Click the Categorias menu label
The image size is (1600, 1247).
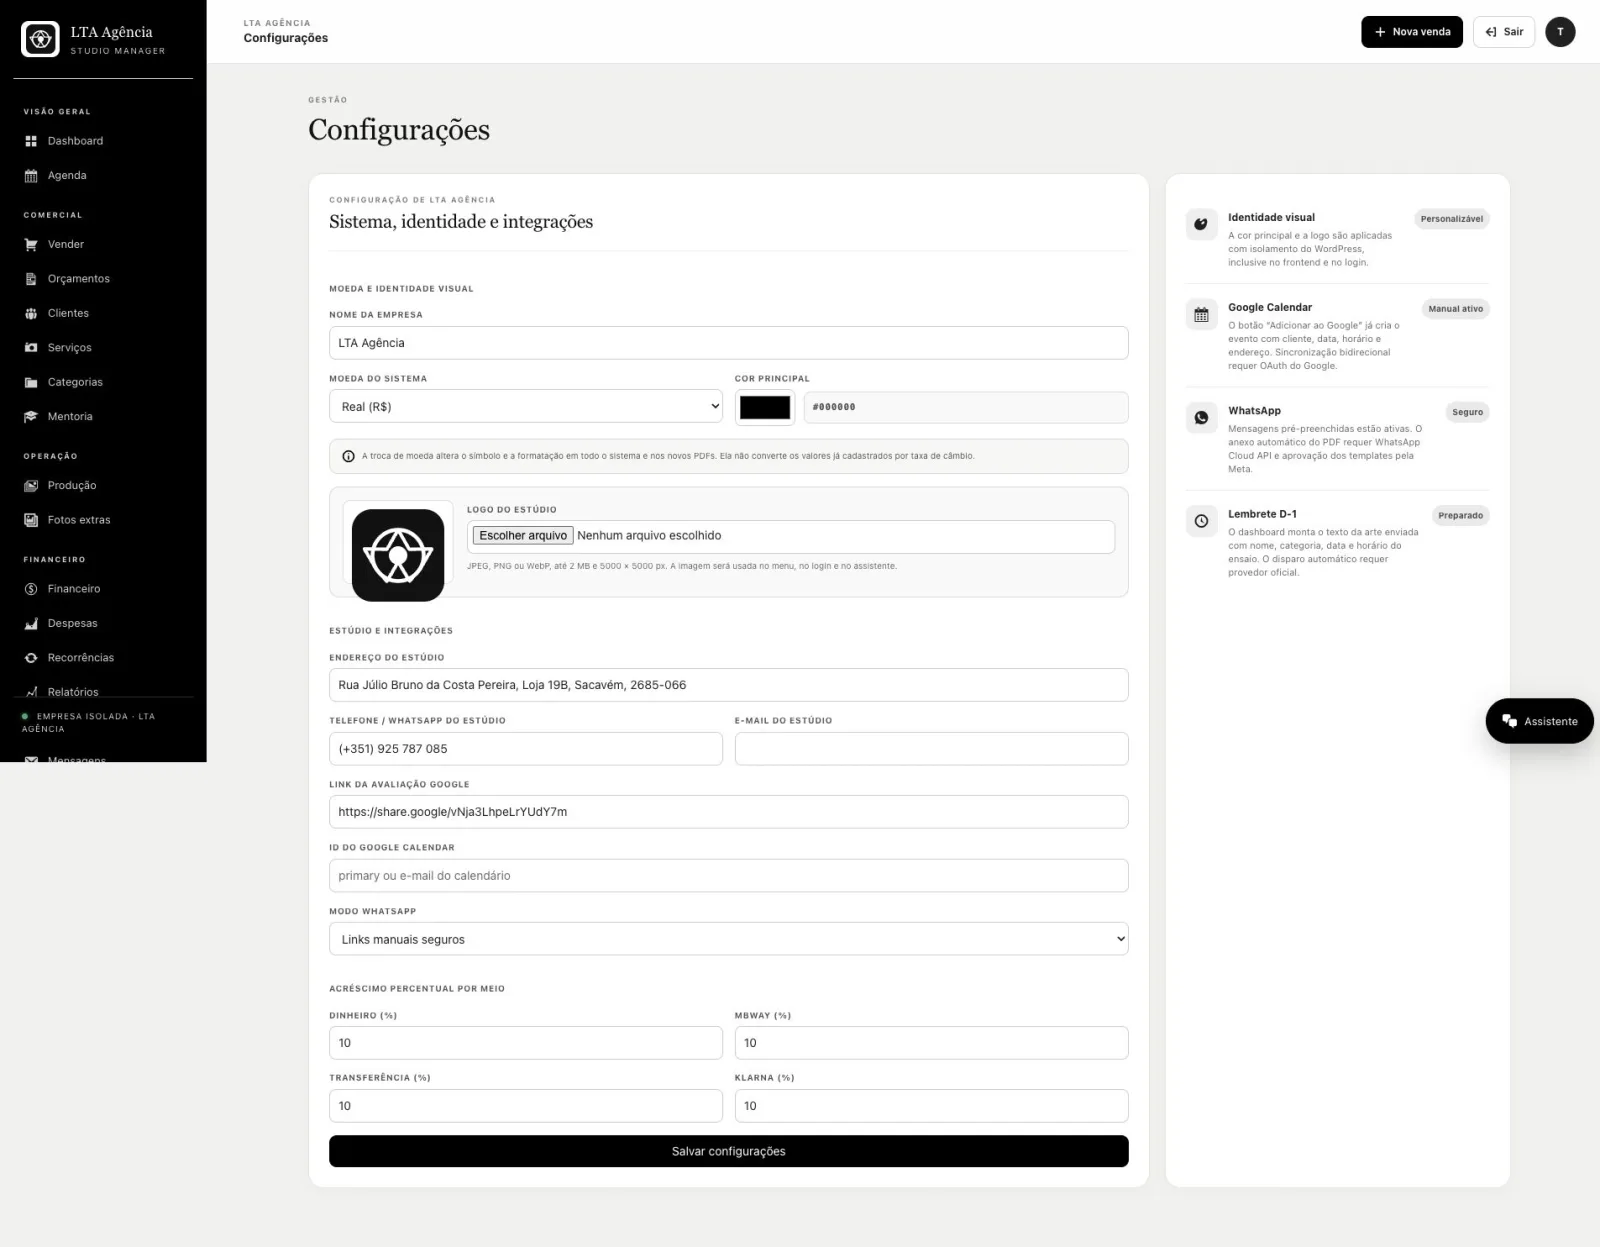click(x=75, y=383)
